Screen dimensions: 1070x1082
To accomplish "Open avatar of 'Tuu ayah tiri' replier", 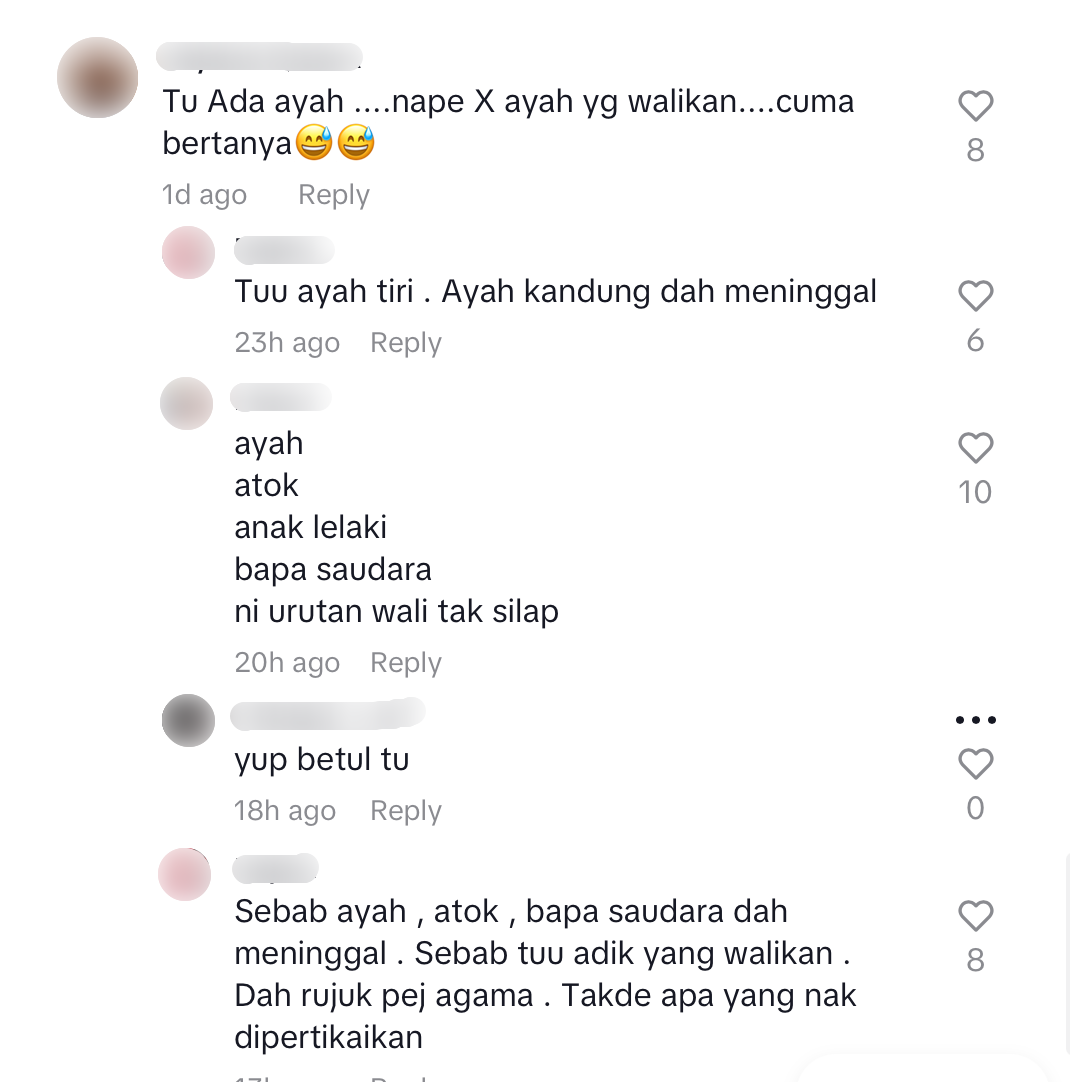I will [x=188, y=253].
